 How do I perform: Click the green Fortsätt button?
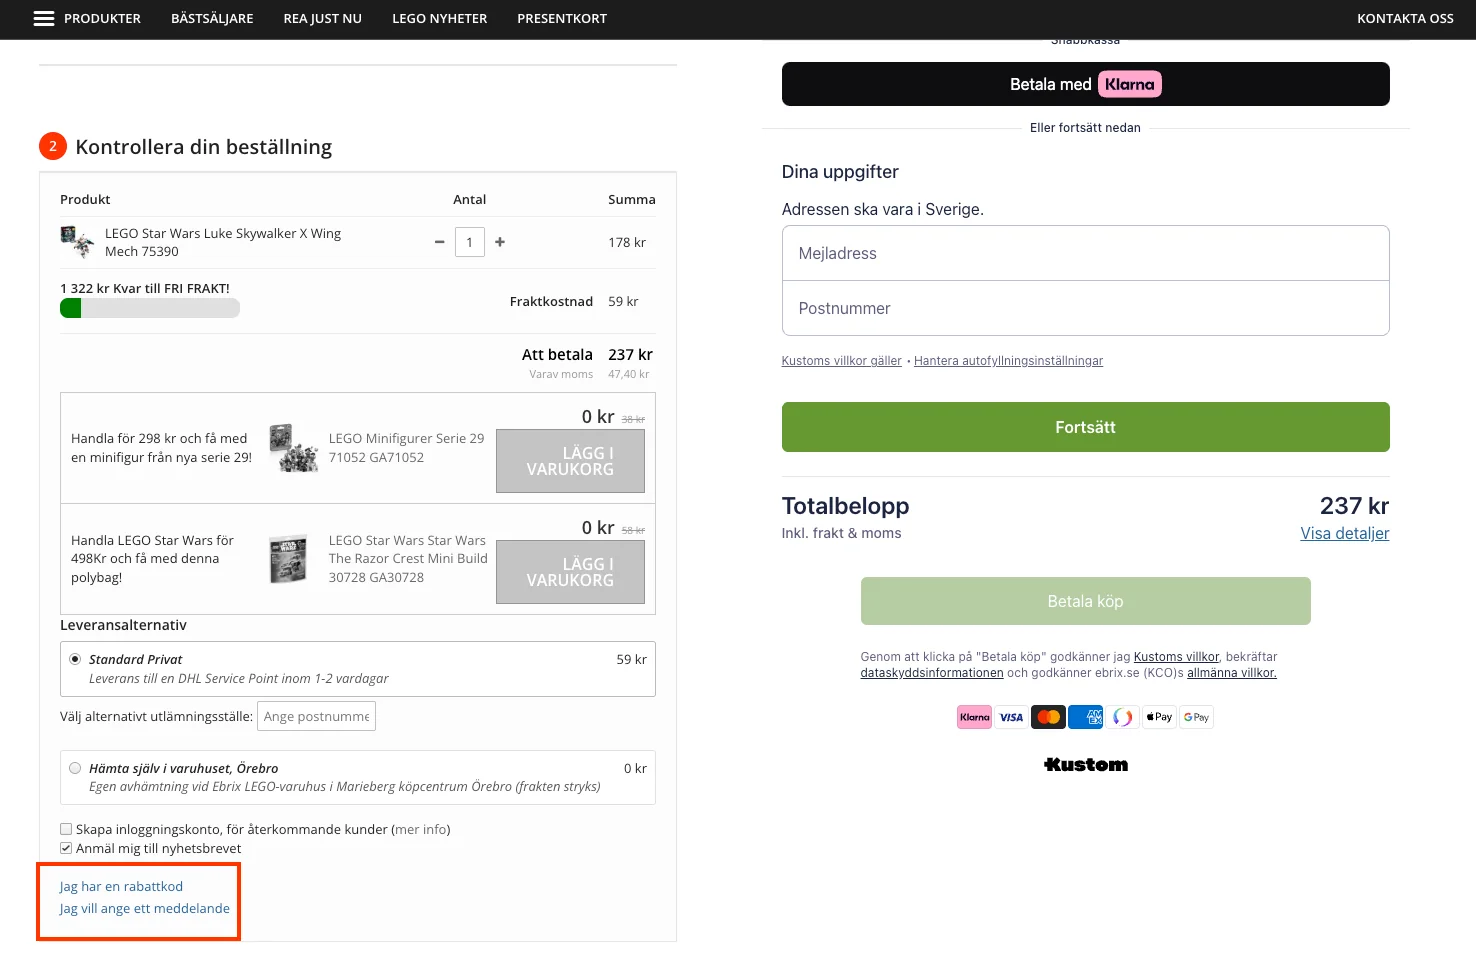pos(1086,427)
